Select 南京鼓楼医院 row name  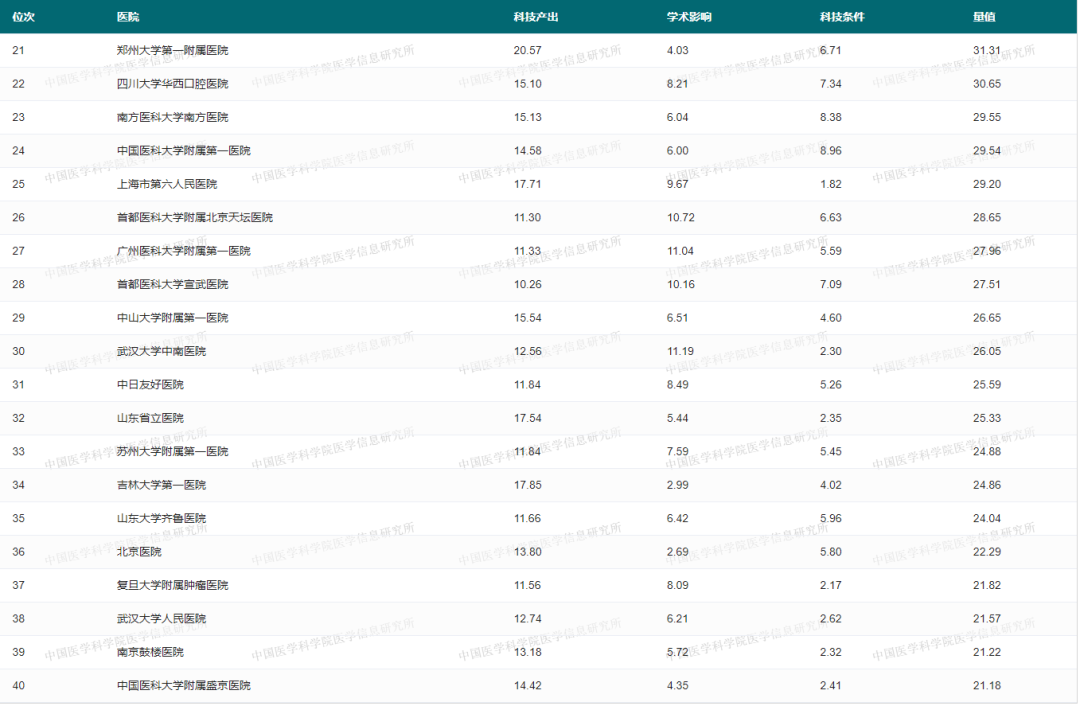(150, 652)
